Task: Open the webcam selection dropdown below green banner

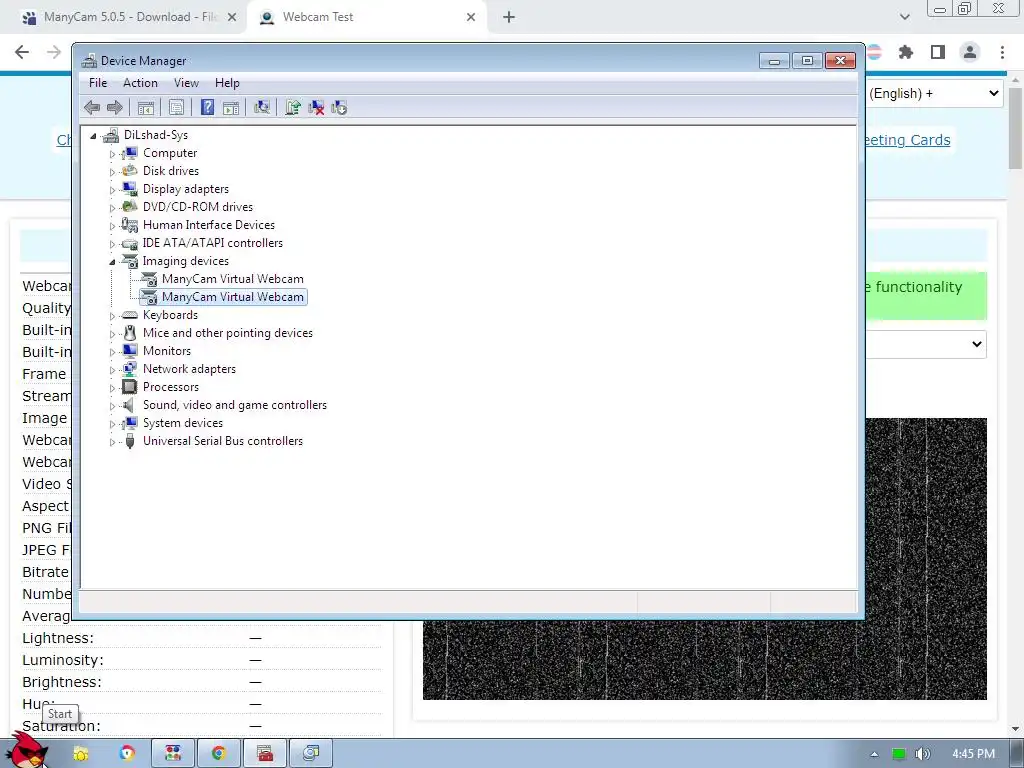Action: coord(926,344)
